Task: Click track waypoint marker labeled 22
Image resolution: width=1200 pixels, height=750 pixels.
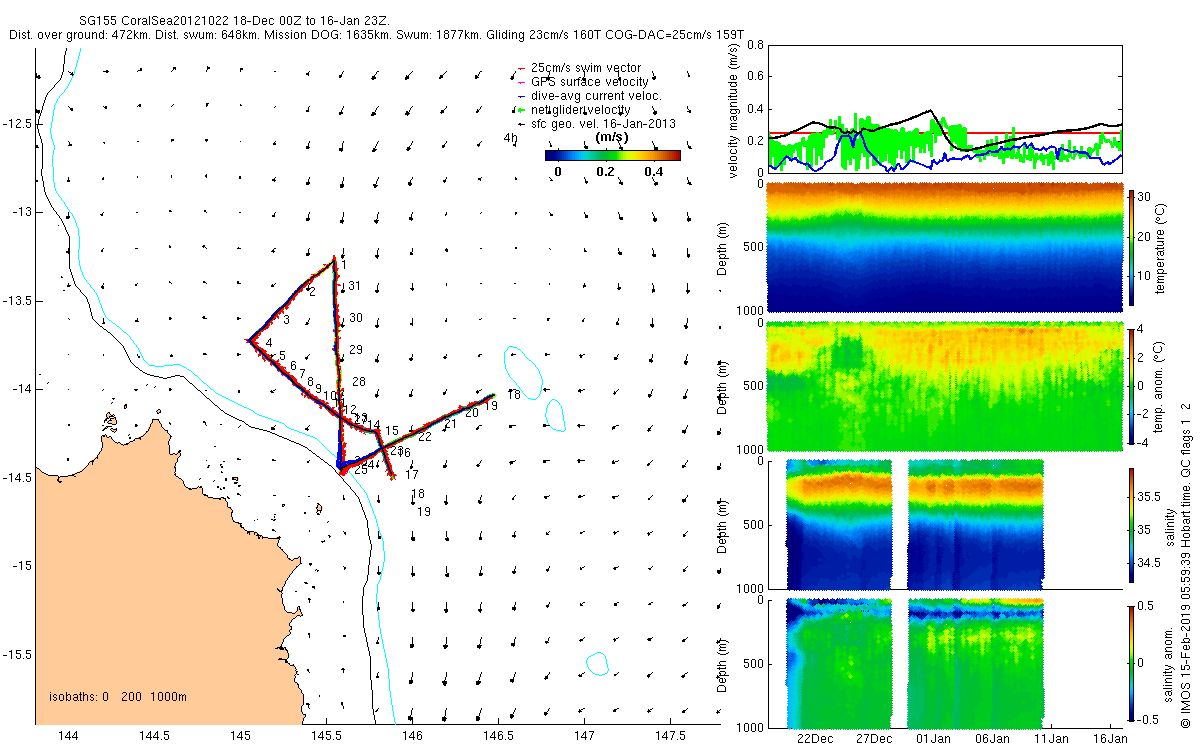Action: coord(425,437)
